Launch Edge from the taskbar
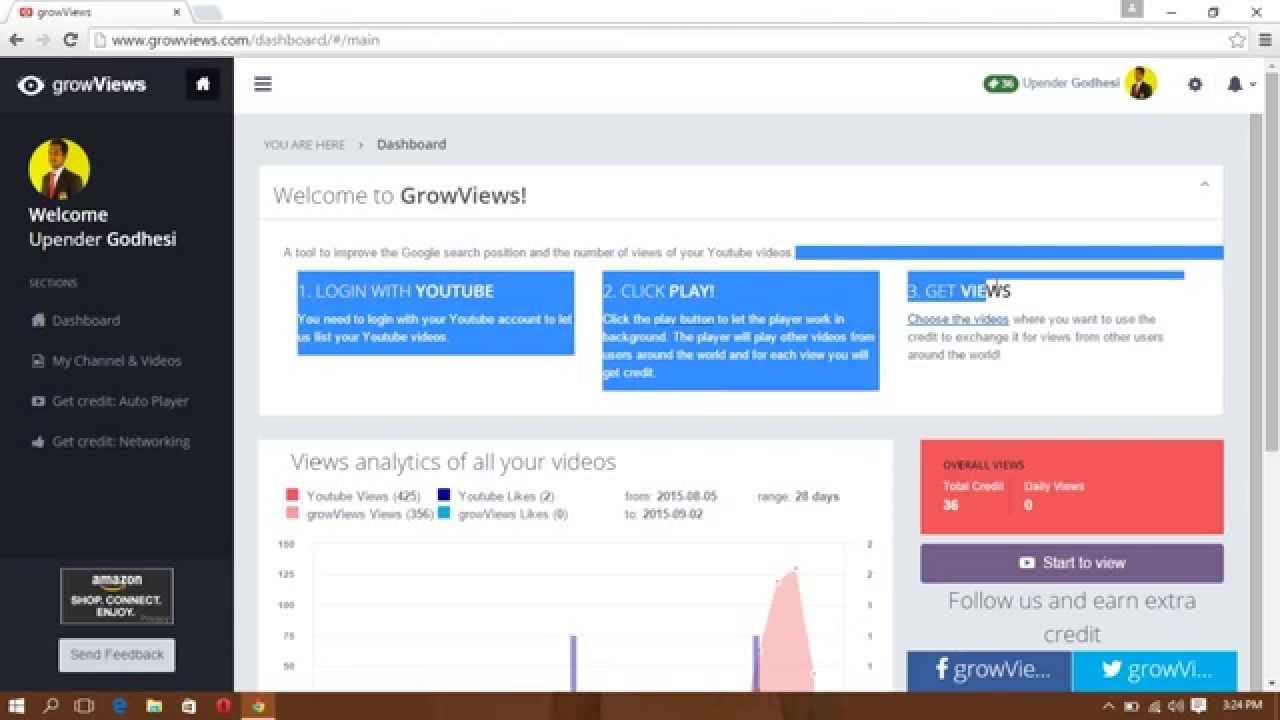The width and height of the screenshot is (1280, 720). [x=120, y=706]
